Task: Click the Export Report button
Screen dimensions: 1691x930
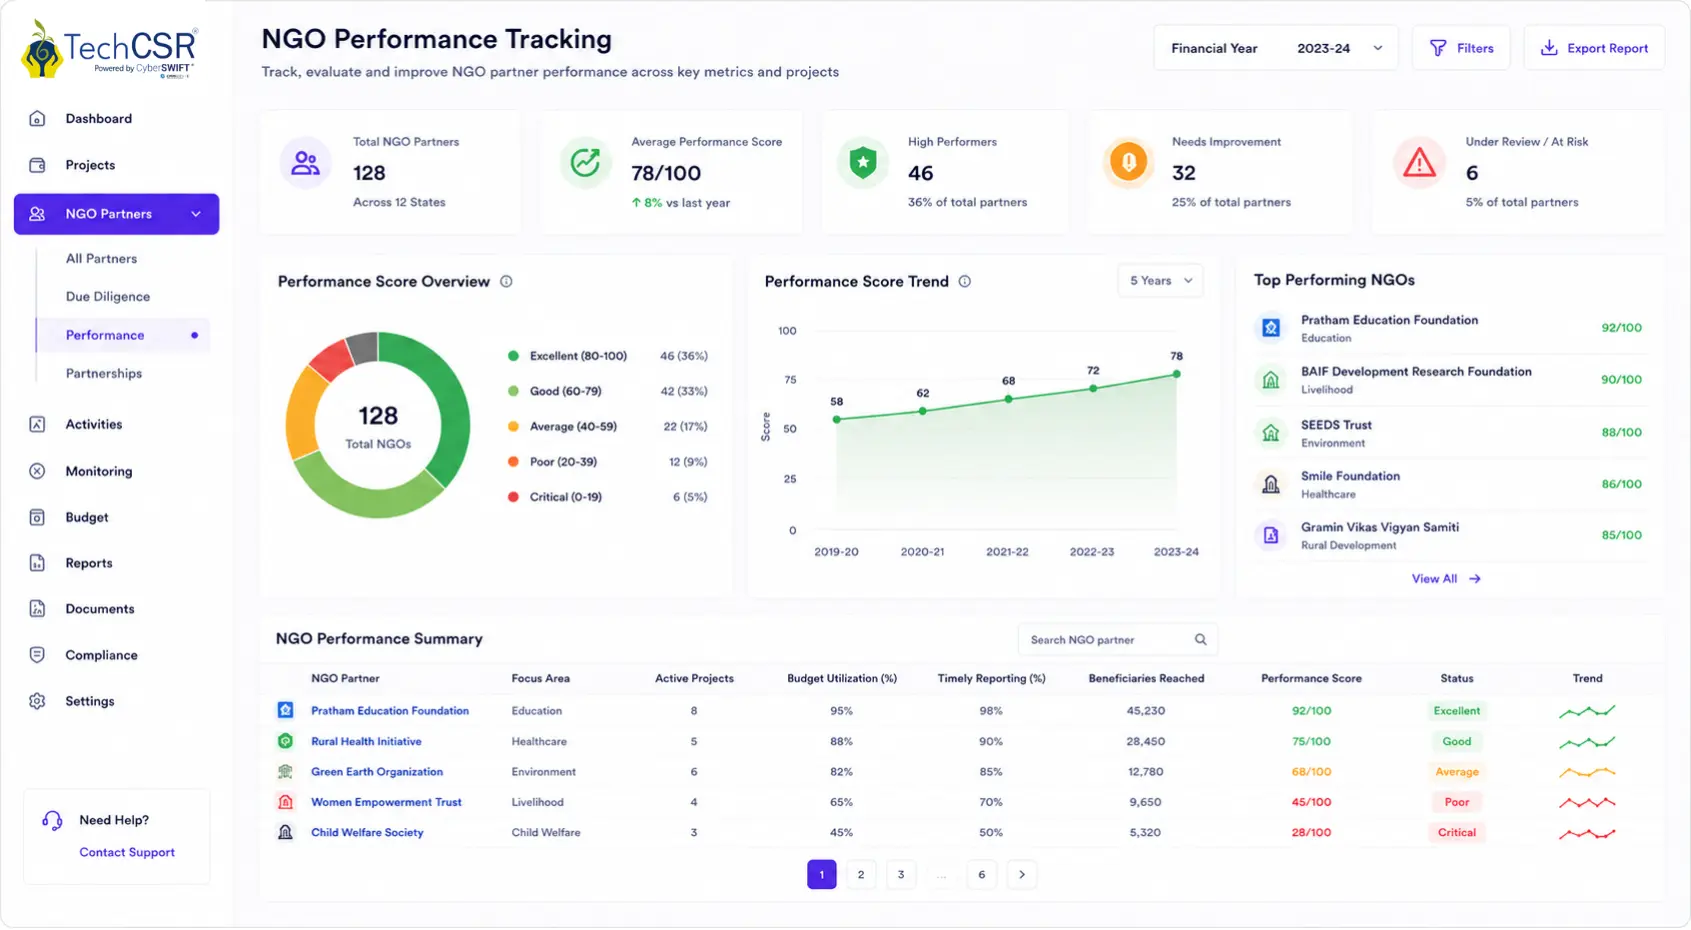Action: 1594,48
